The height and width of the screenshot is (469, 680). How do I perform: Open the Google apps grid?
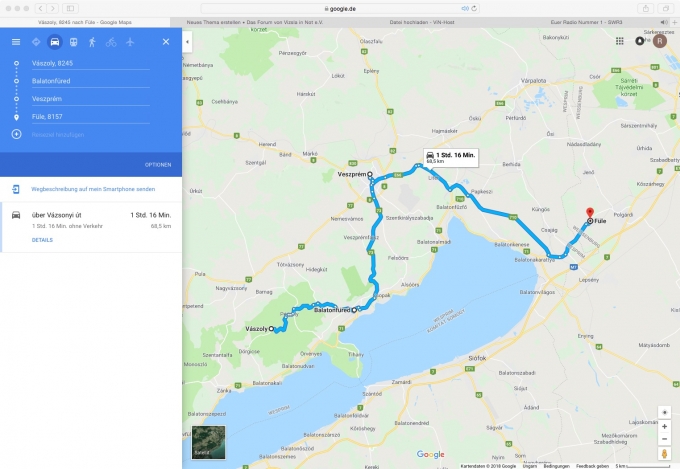620,41
